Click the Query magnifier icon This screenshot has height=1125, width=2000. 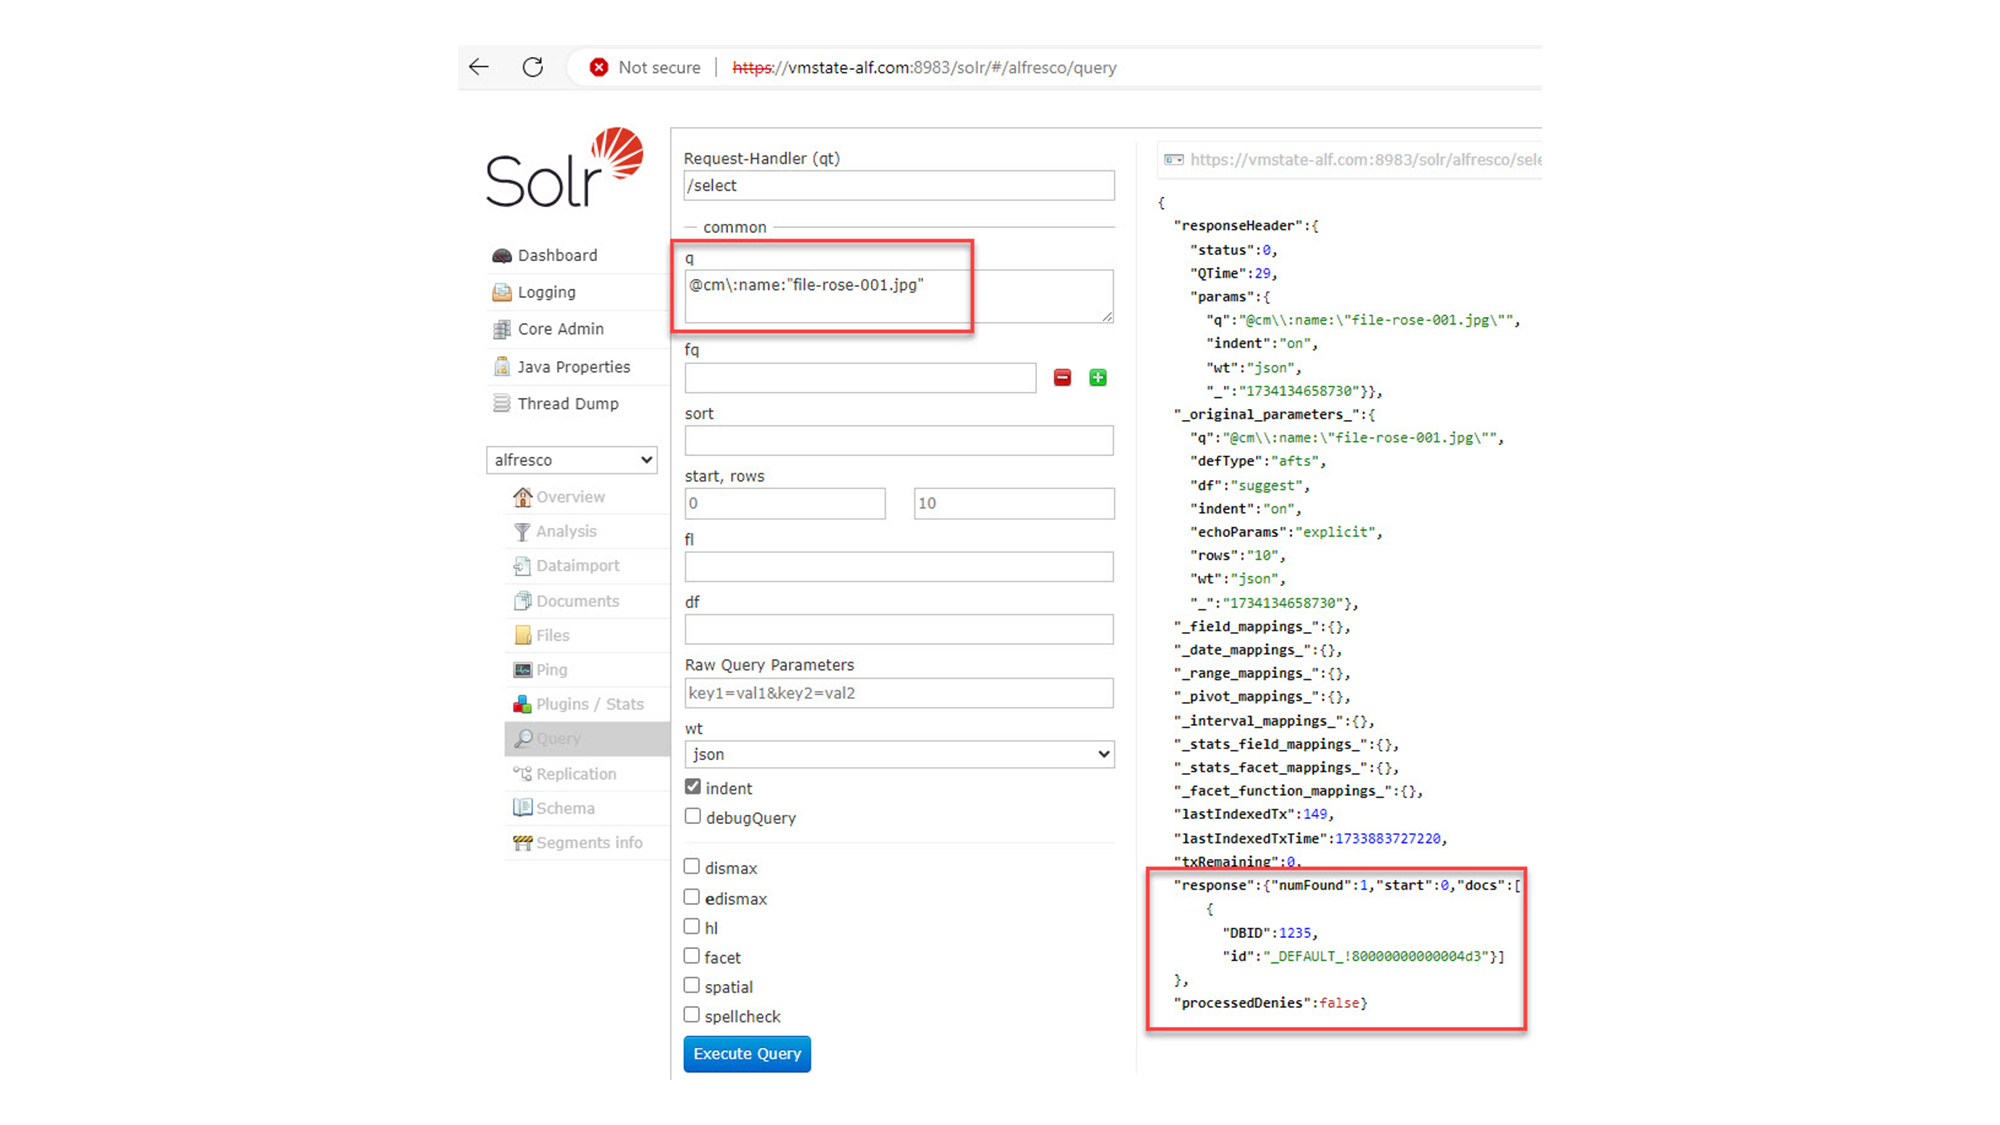coord(522,739)
